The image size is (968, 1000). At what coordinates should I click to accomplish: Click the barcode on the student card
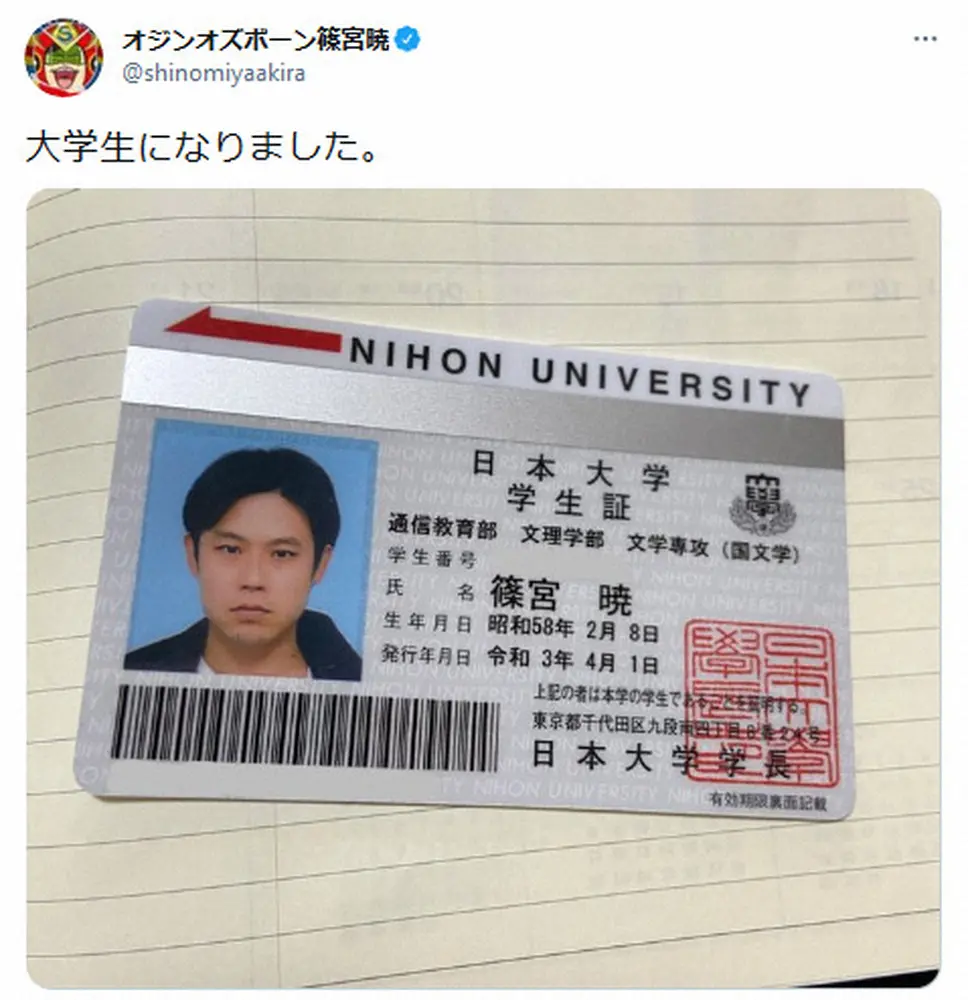click(305, 728)
